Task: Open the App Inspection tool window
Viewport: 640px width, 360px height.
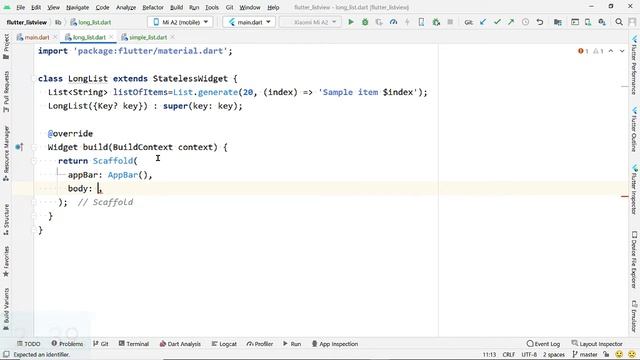Action: click(335, 344)
